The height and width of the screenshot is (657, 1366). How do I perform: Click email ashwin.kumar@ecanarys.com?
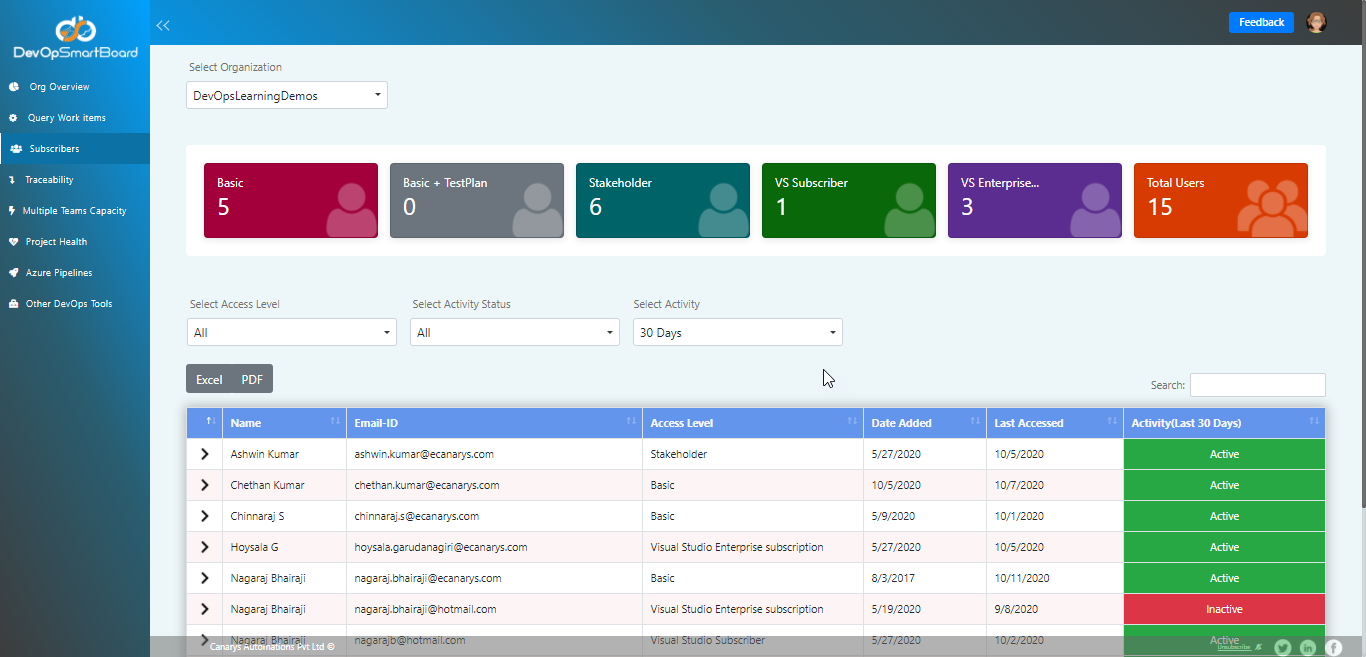(424, 454)
